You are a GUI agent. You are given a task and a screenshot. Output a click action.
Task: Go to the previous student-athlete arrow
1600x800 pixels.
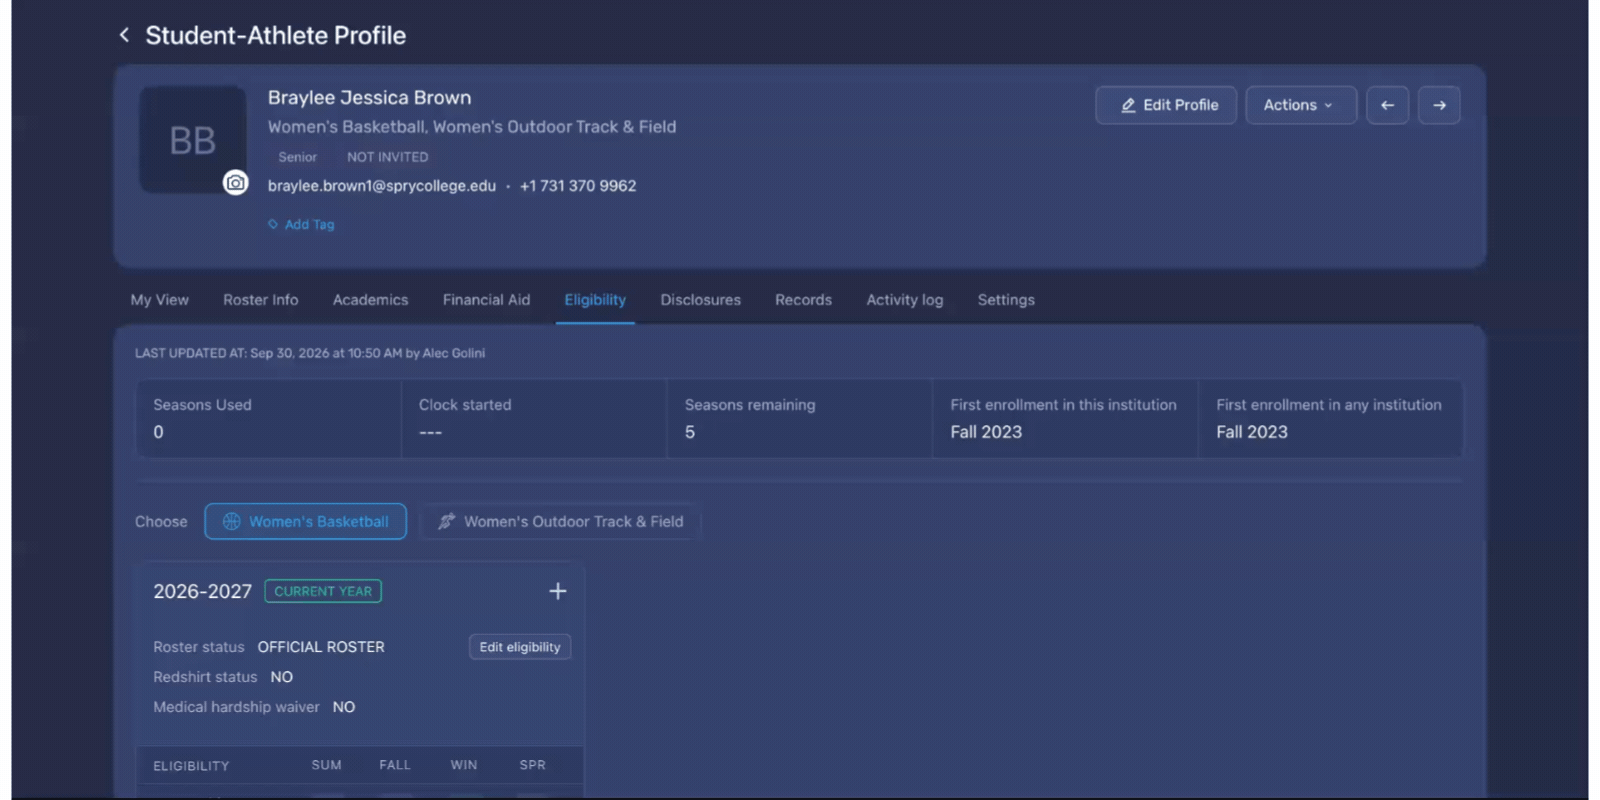click(1387, 105)
